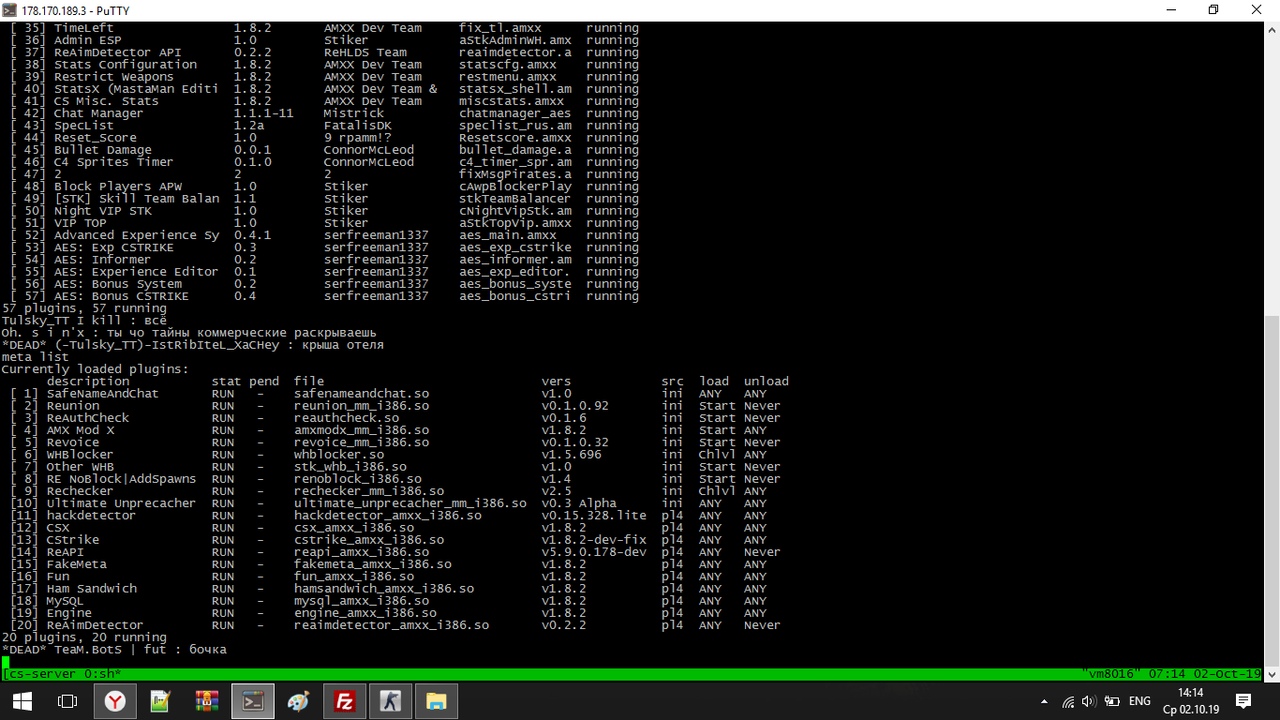Click the 'Chat Manager' plugin name
Screen dimensions: 1280x720
99,113
